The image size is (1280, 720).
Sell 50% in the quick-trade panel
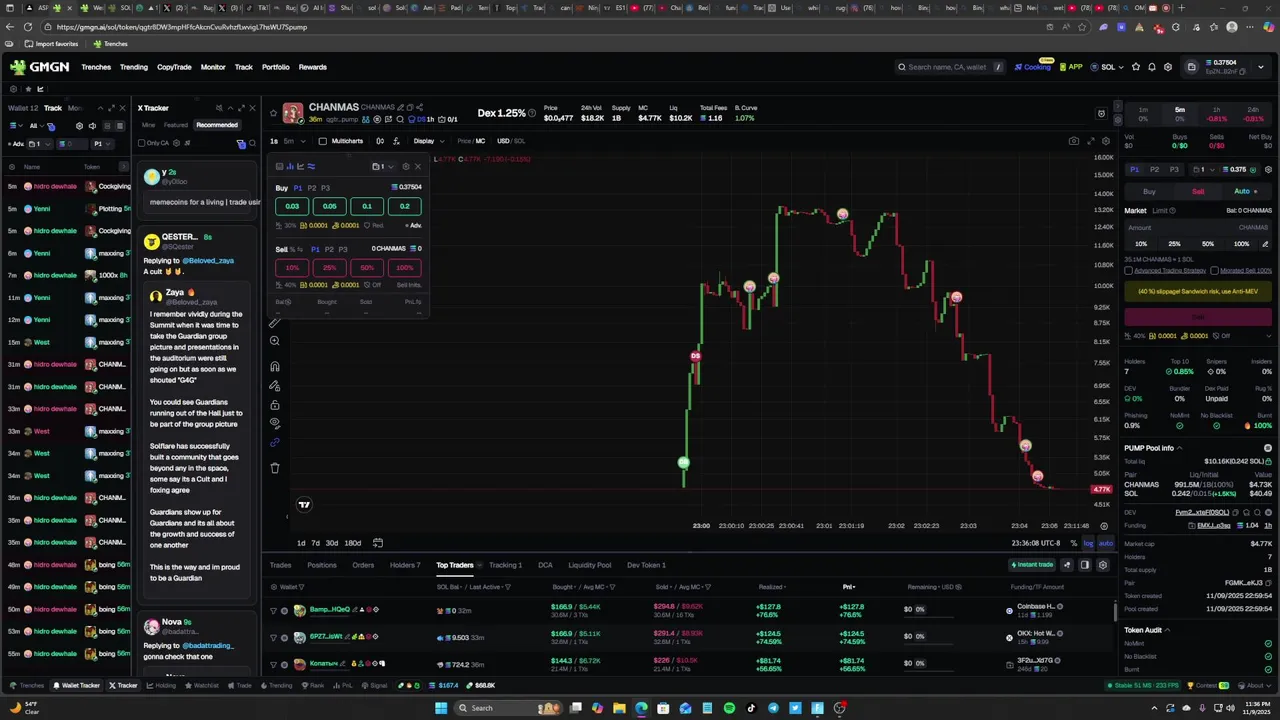(367, 267)
